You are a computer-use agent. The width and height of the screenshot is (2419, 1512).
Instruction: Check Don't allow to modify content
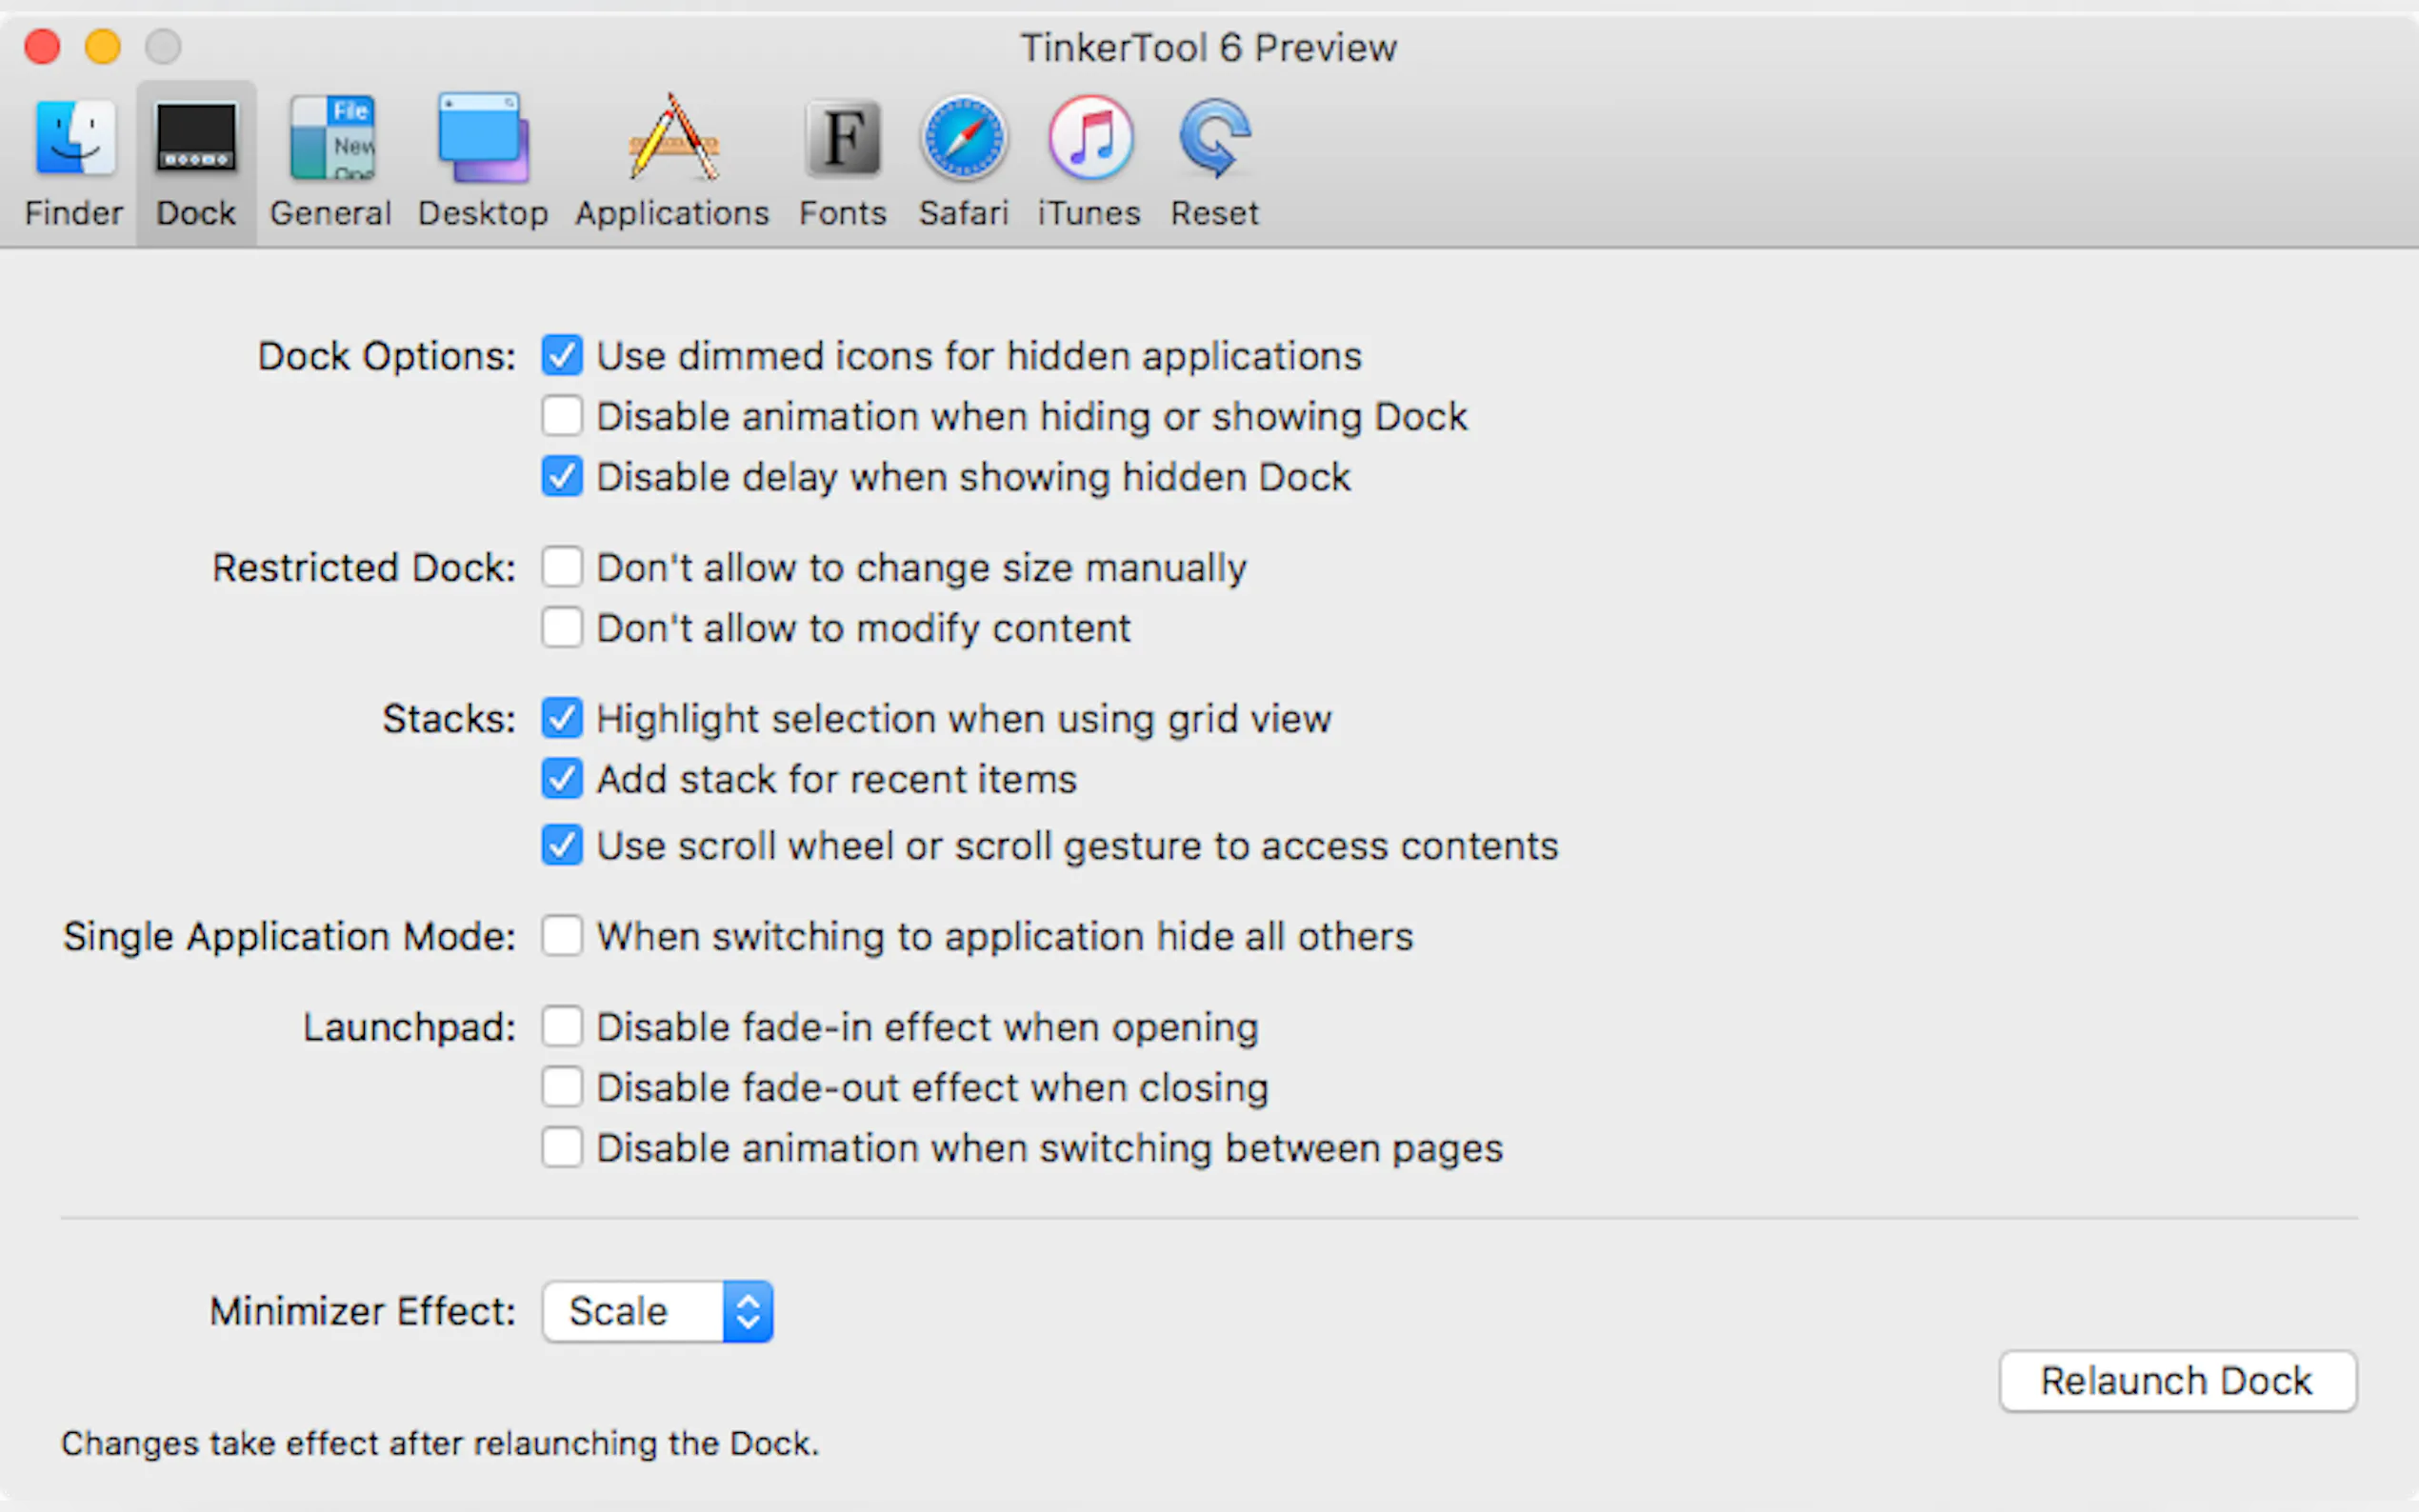pyautogui.click(x=562, y=628)
